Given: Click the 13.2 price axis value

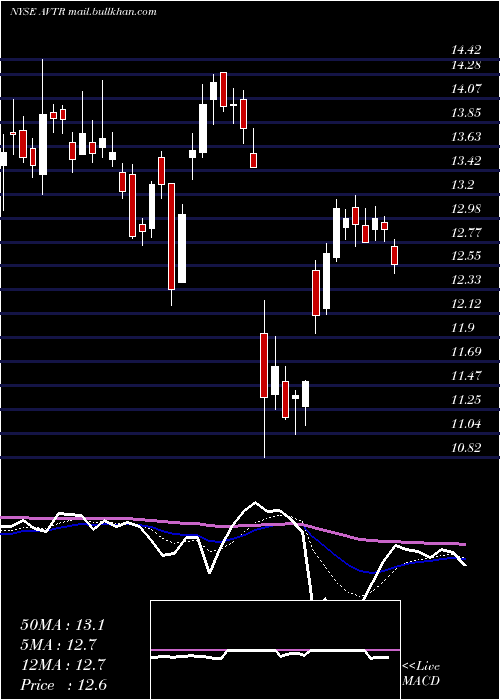Looking at the screenshot, I should (463, 185).
